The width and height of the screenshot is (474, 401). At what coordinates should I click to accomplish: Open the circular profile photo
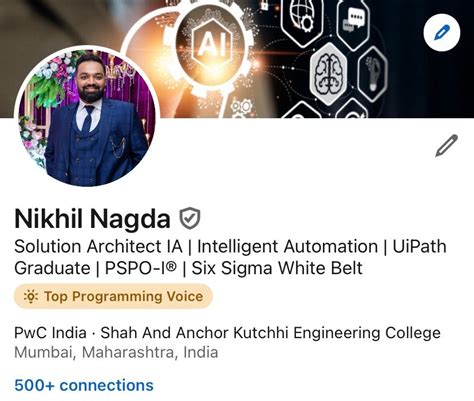pos(87,117)
